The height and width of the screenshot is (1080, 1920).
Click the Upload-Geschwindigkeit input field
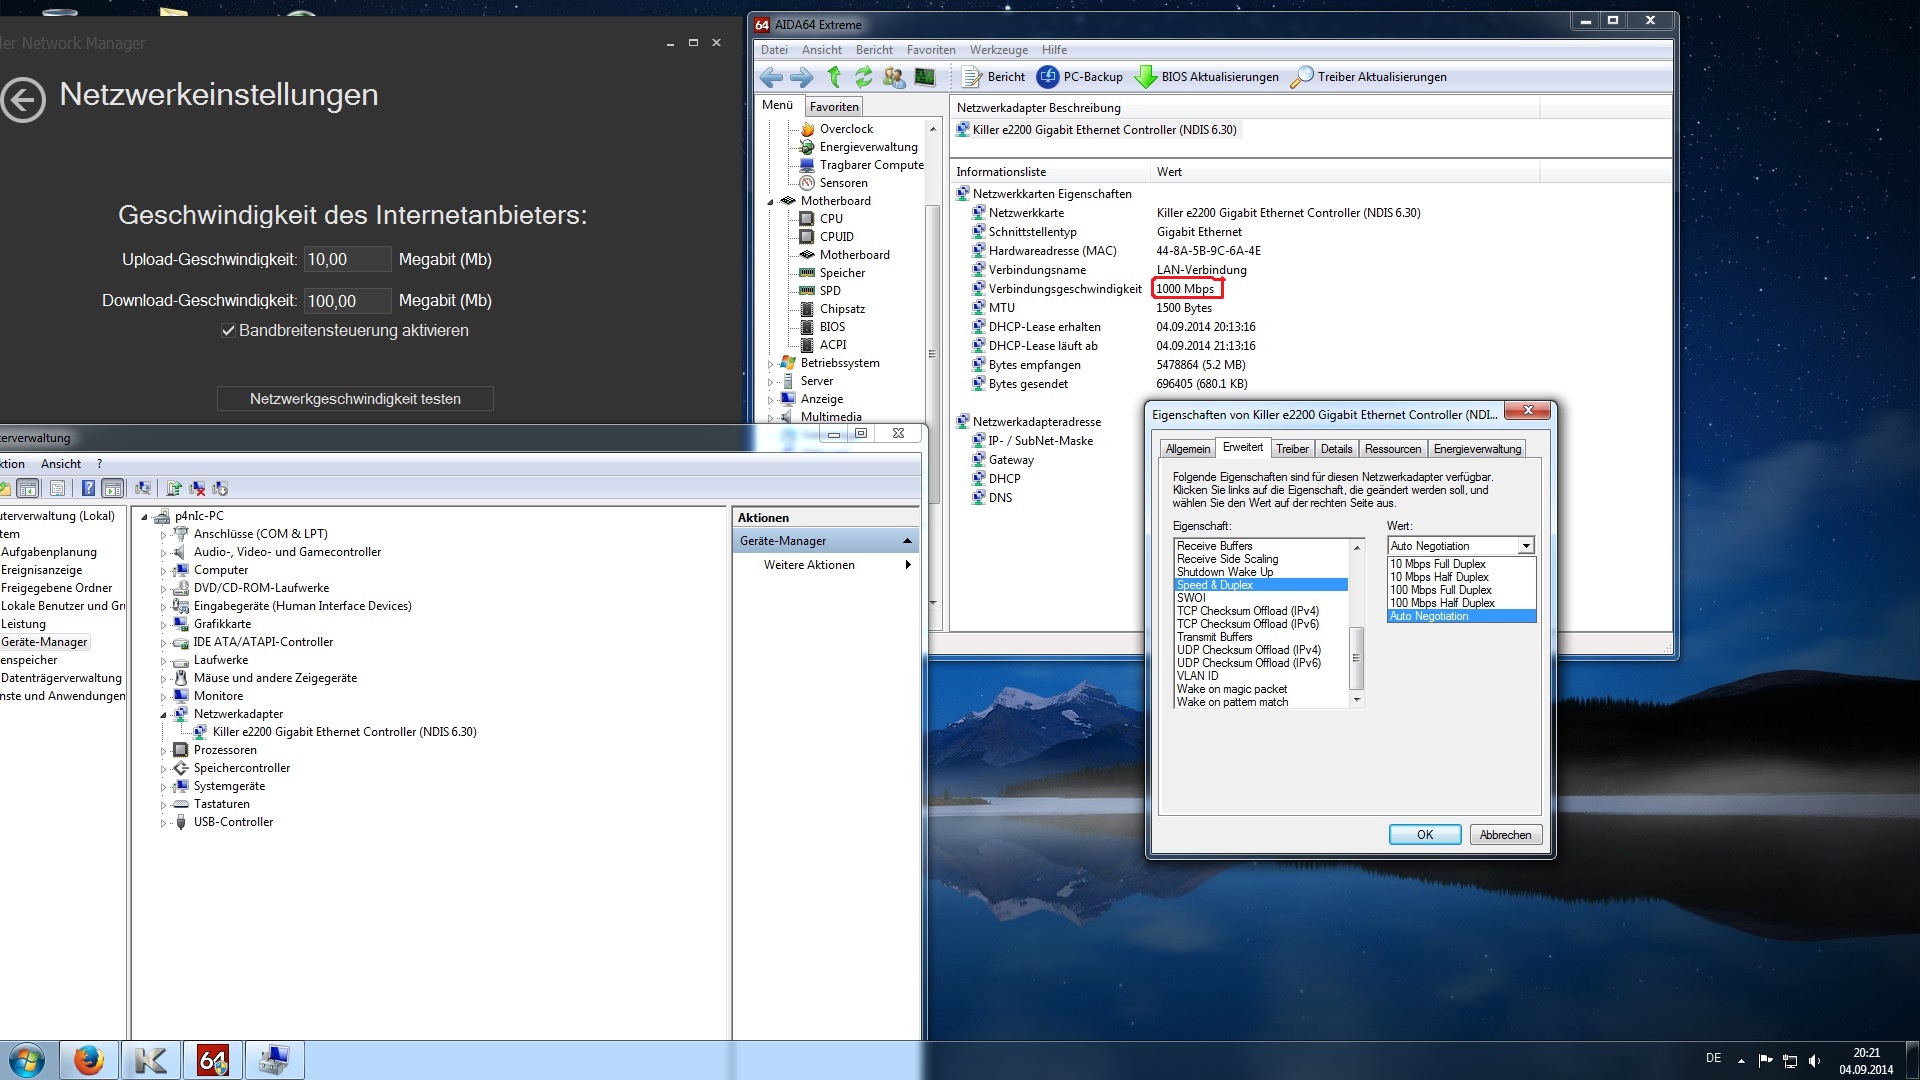346,260
